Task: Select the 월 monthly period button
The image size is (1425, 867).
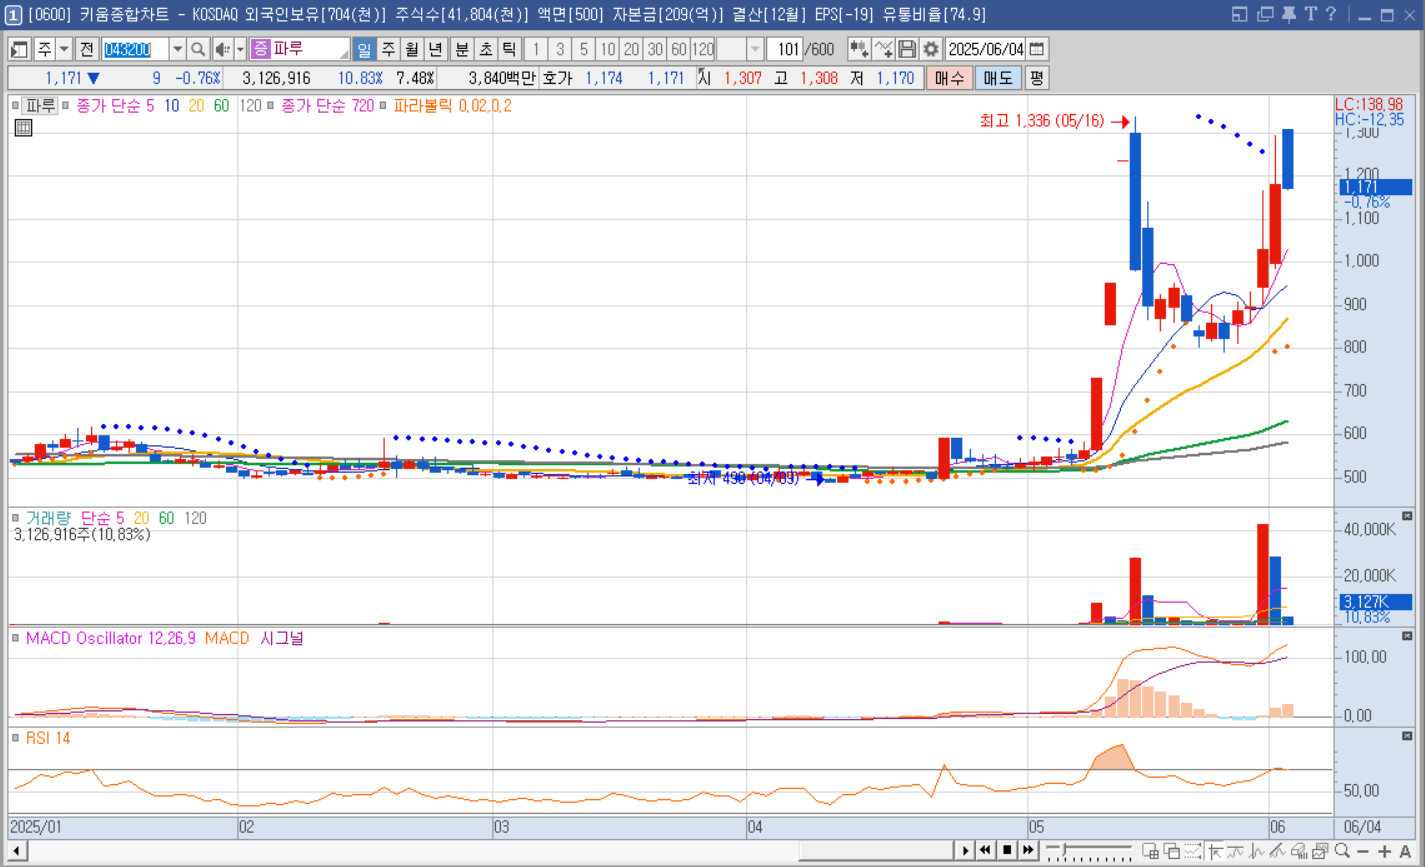Action: (412, 49)
